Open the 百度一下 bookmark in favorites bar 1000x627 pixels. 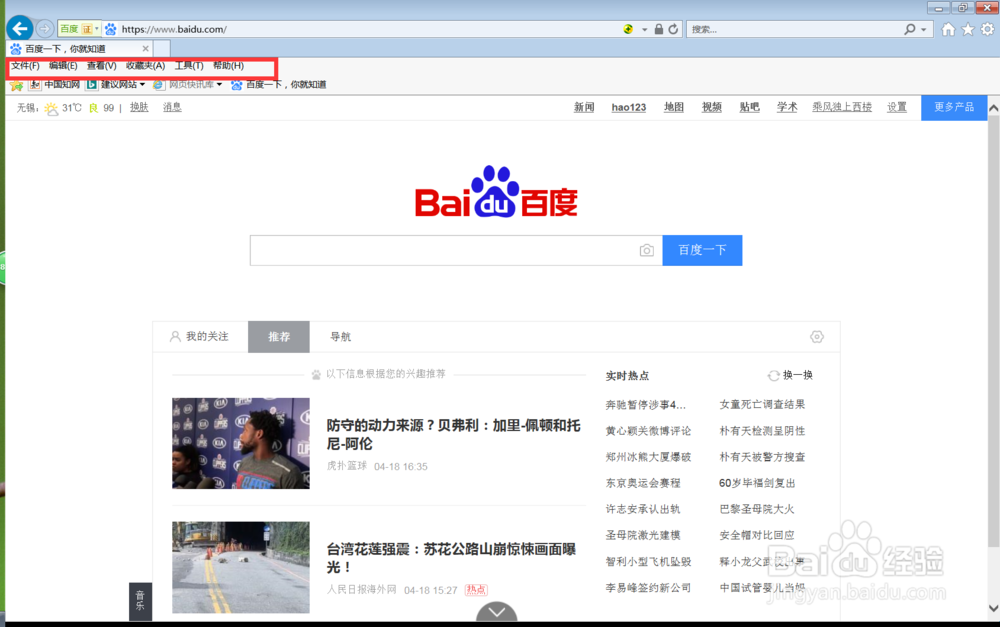[x=279, y=85]
